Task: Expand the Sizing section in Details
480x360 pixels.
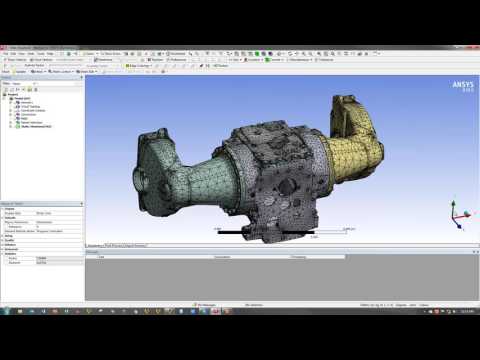Action: [x=3, y=236]
